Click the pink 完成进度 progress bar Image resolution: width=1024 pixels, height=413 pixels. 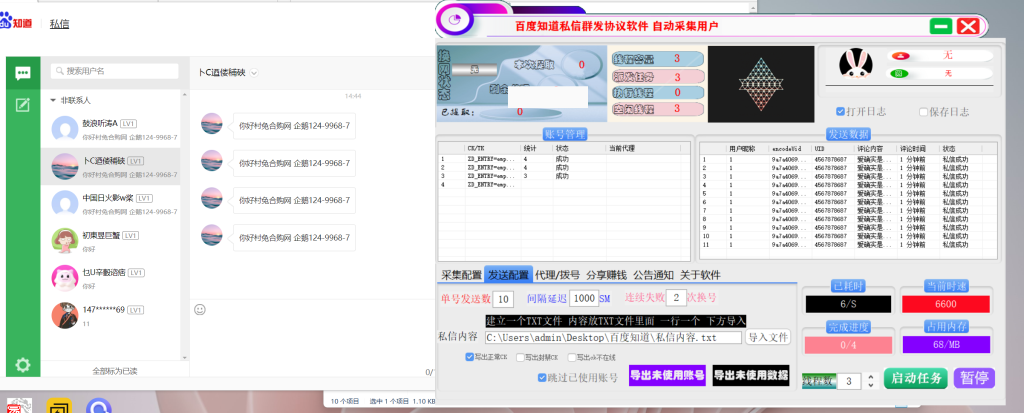[844, 344]
